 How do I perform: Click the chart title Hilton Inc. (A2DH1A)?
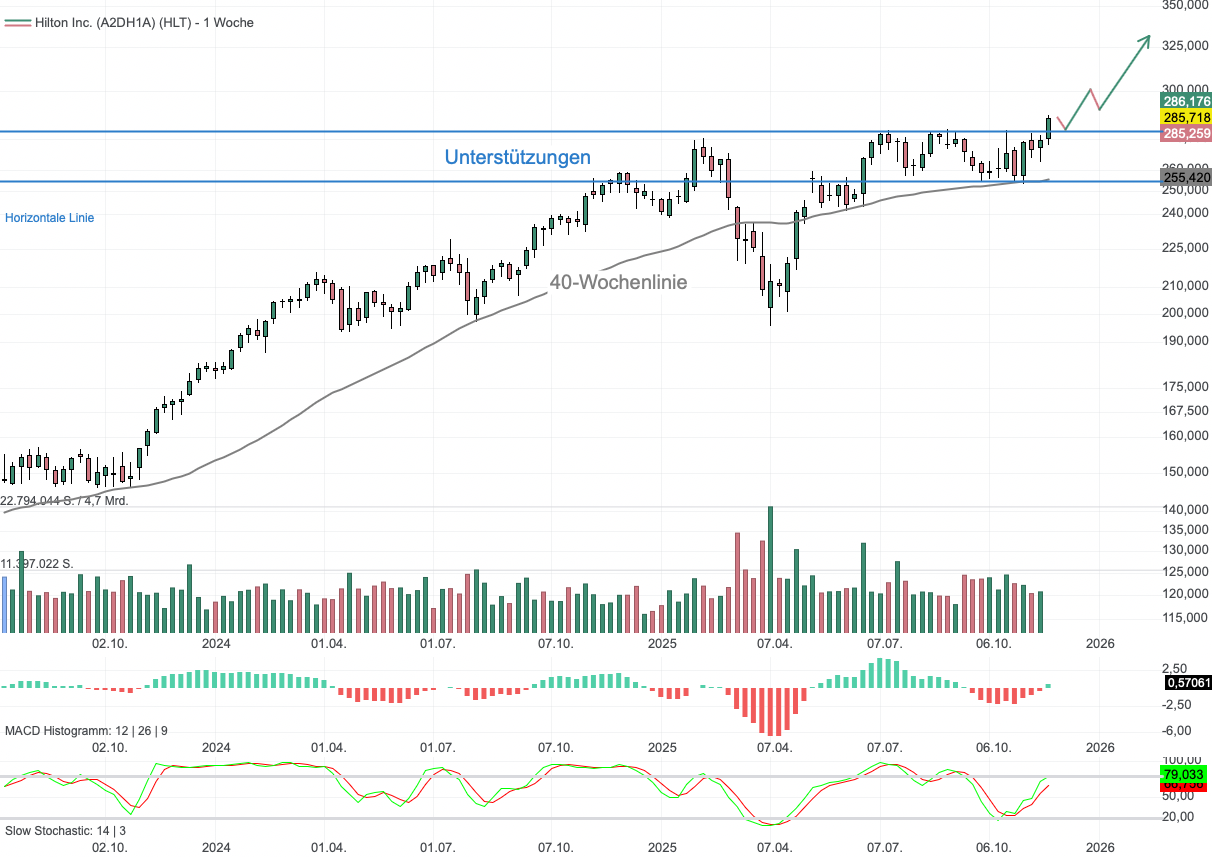(143, 22)
